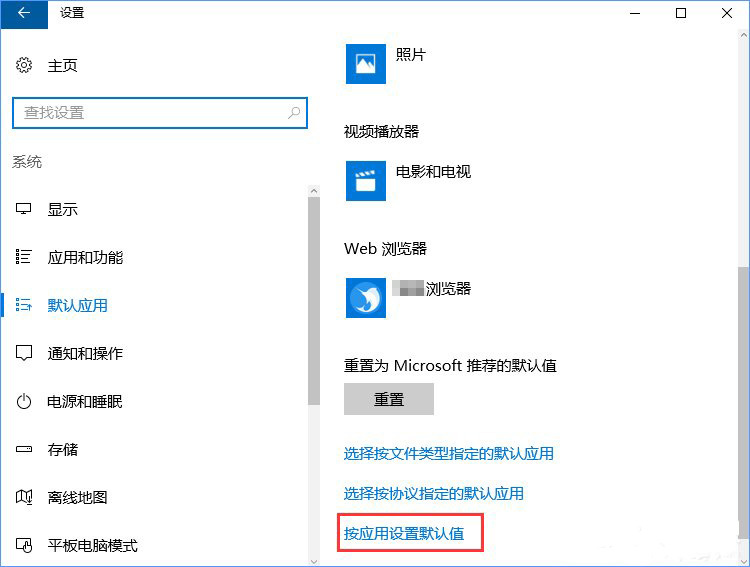Click the 离线地图 map icon
750x567 pixels.
(x=25, y=498)
